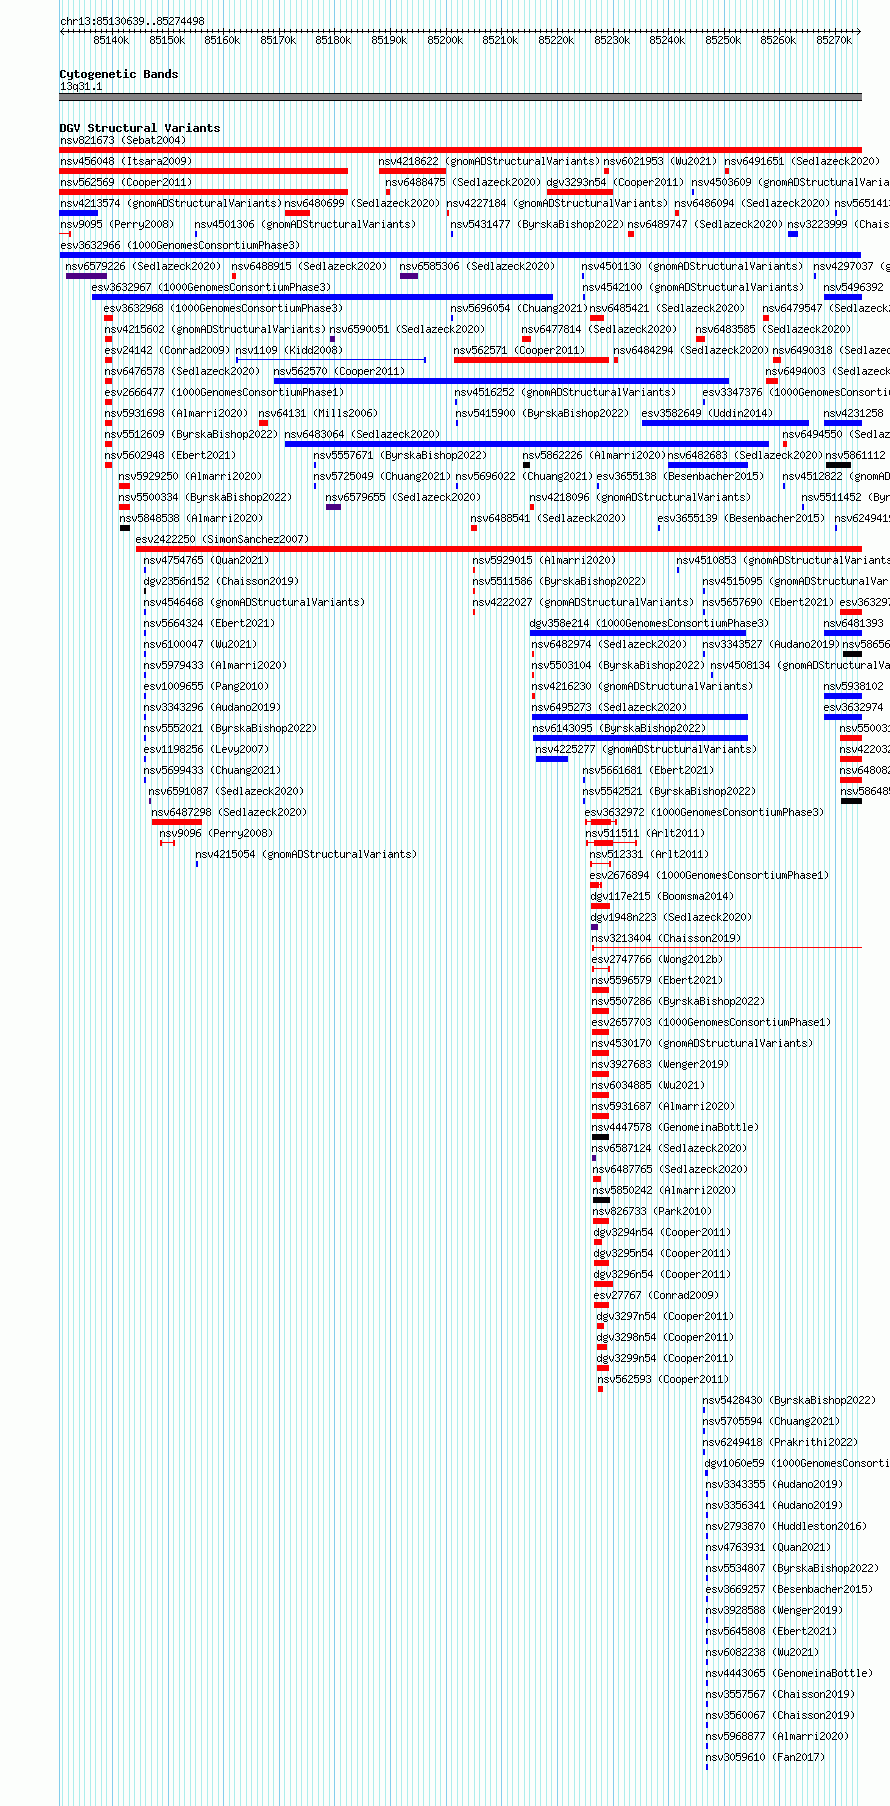
Task: Select nsv5602948 (Ebert2021) variant label
Action: point(170,455)
